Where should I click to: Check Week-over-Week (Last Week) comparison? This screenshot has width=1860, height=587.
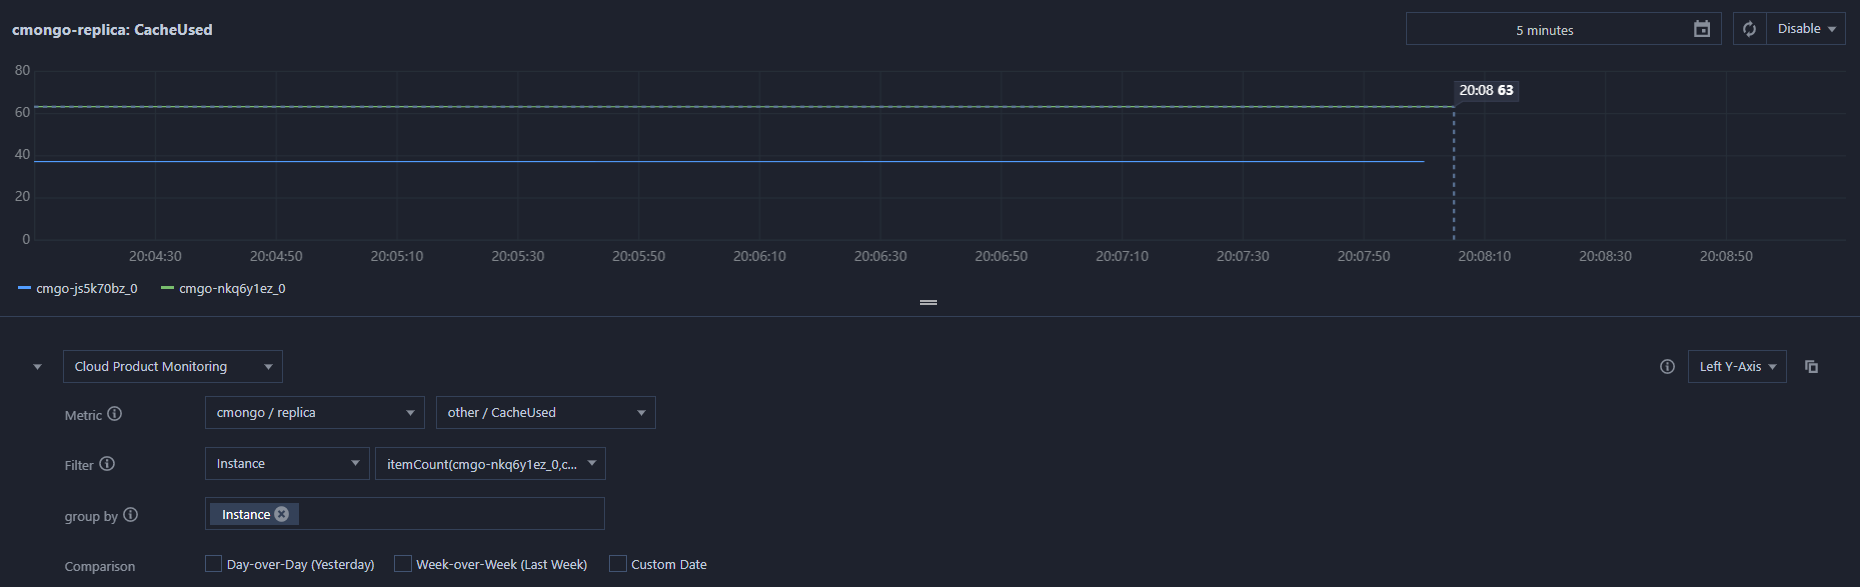pos(403,564)
